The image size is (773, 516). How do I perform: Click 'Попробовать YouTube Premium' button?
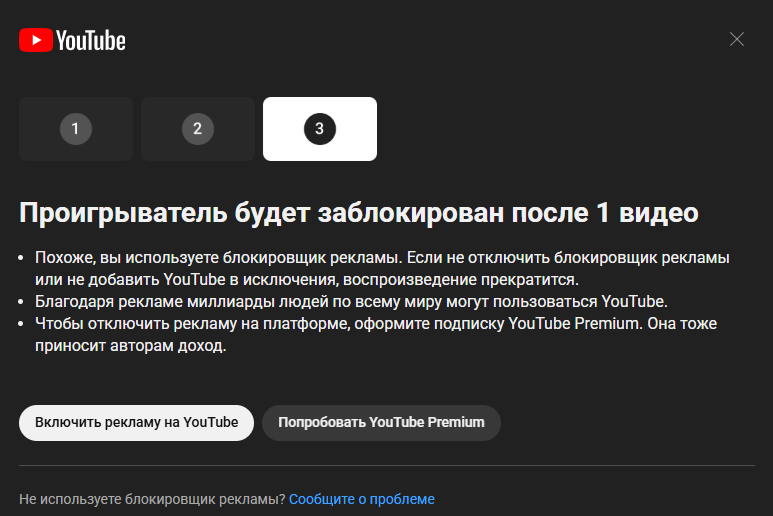pos(382,423)
